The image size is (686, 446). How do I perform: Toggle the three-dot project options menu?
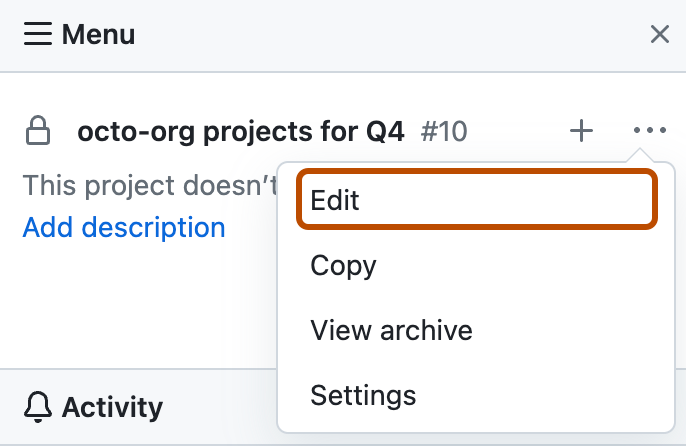[649, 131]
